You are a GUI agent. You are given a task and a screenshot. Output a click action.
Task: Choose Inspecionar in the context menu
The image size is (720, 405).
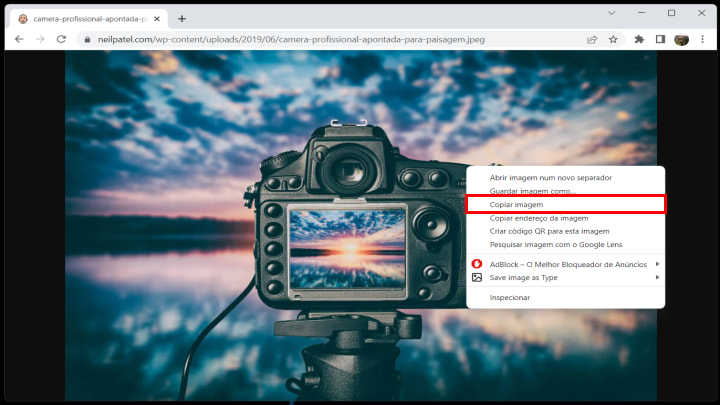click(x=565, y=297)
